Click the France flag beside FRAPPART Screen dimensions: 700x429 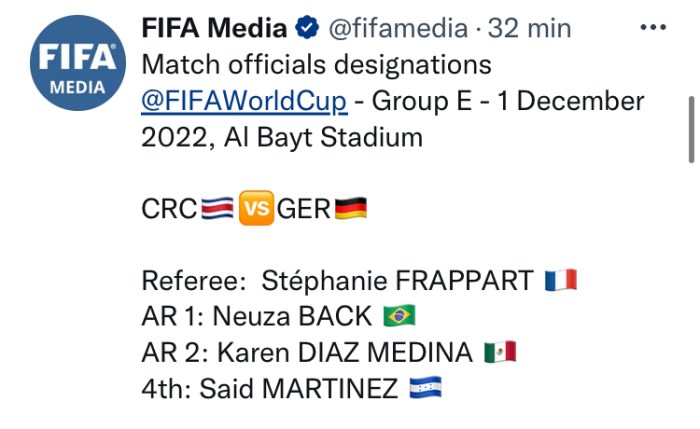[x=561, y=281]
